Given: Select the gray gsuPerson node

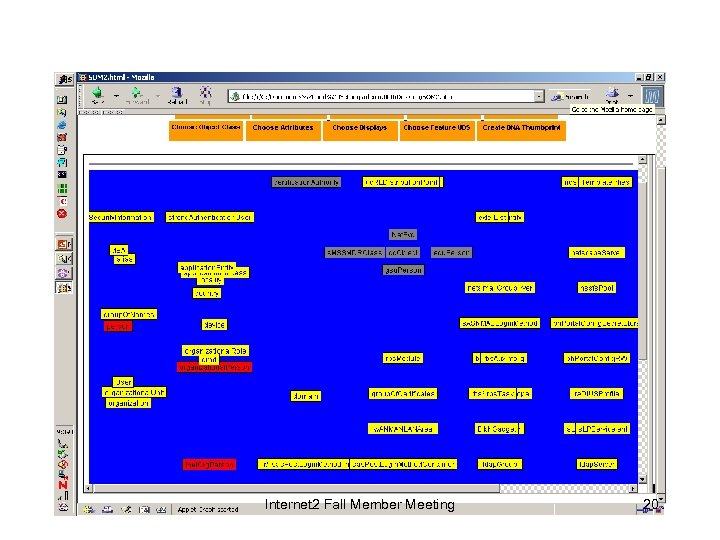Looking at the screenshot, I should pos(404,270).
